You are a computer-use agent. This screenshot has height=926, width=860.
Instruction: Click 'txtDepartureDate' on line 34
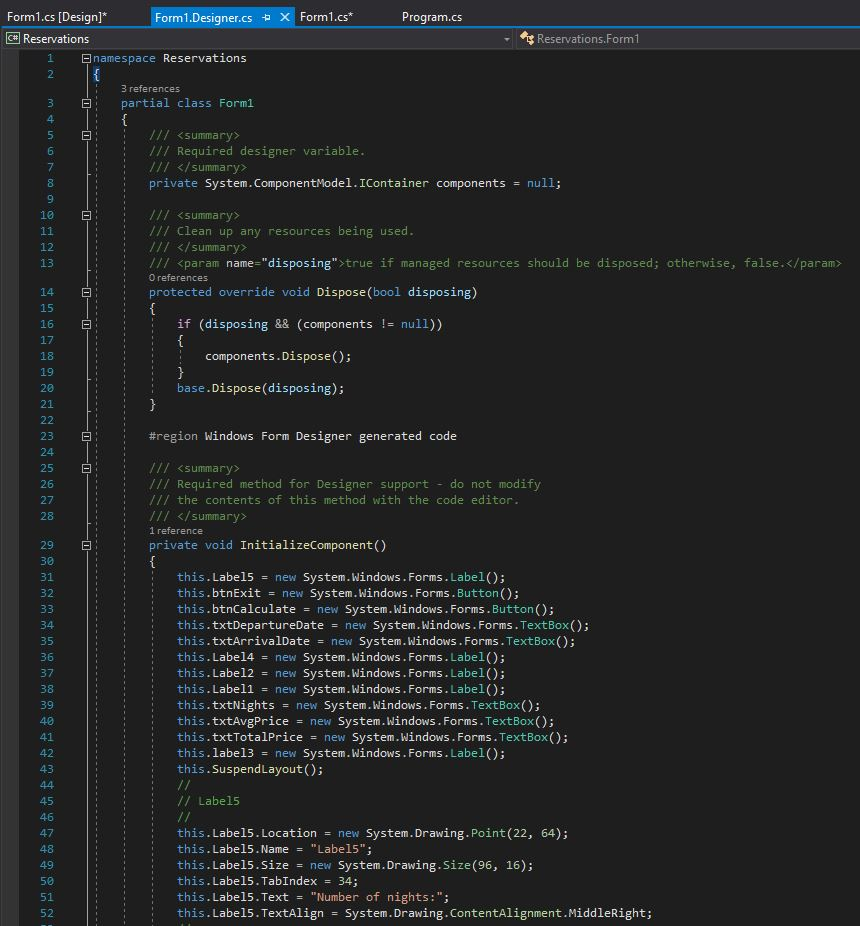[268, 625]
